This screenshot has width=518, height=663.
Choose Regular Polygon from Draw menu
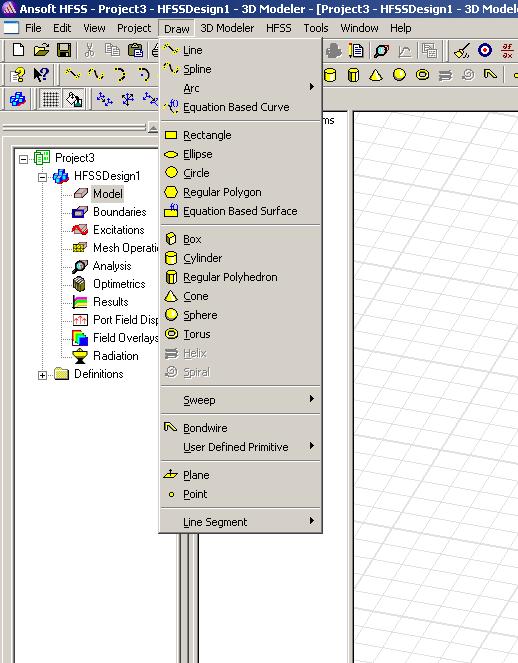240,192
